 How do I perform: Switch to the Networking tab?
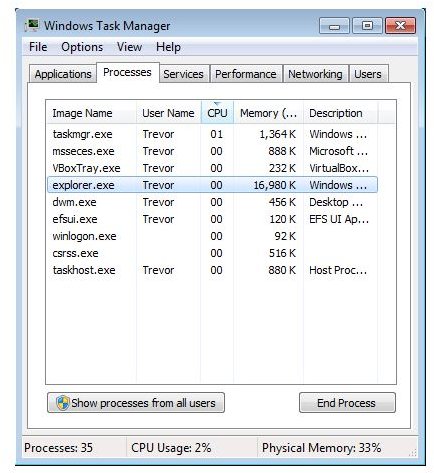coord(315,74)
